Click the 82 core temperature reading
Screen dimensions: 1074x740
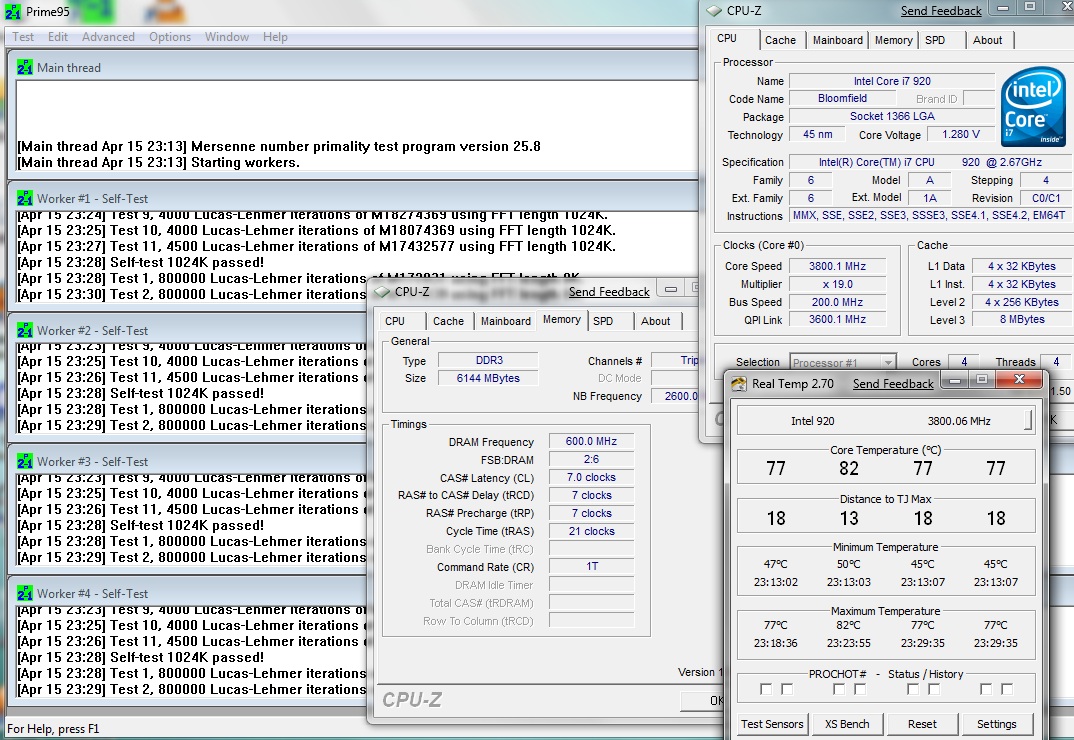[849, 469]
